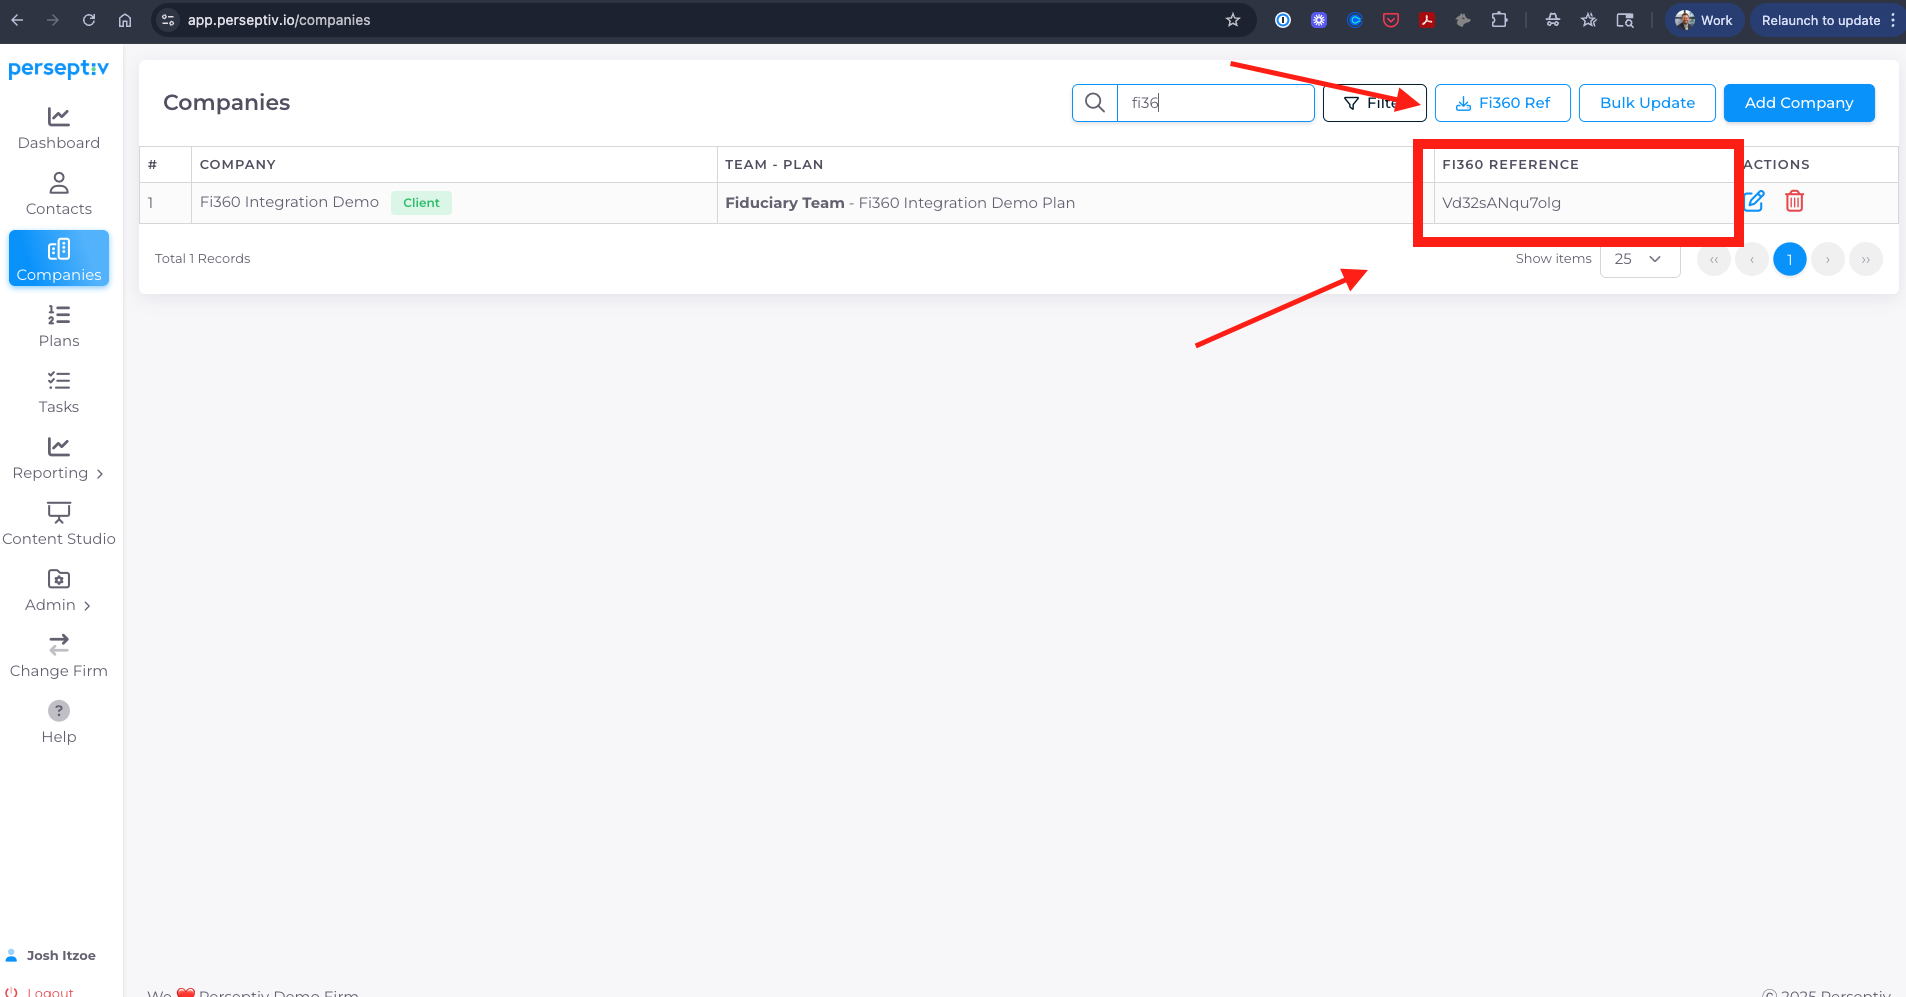Open Contacts in the sidebar
This screenshot has width=1906, height=997.
point(59,194)
